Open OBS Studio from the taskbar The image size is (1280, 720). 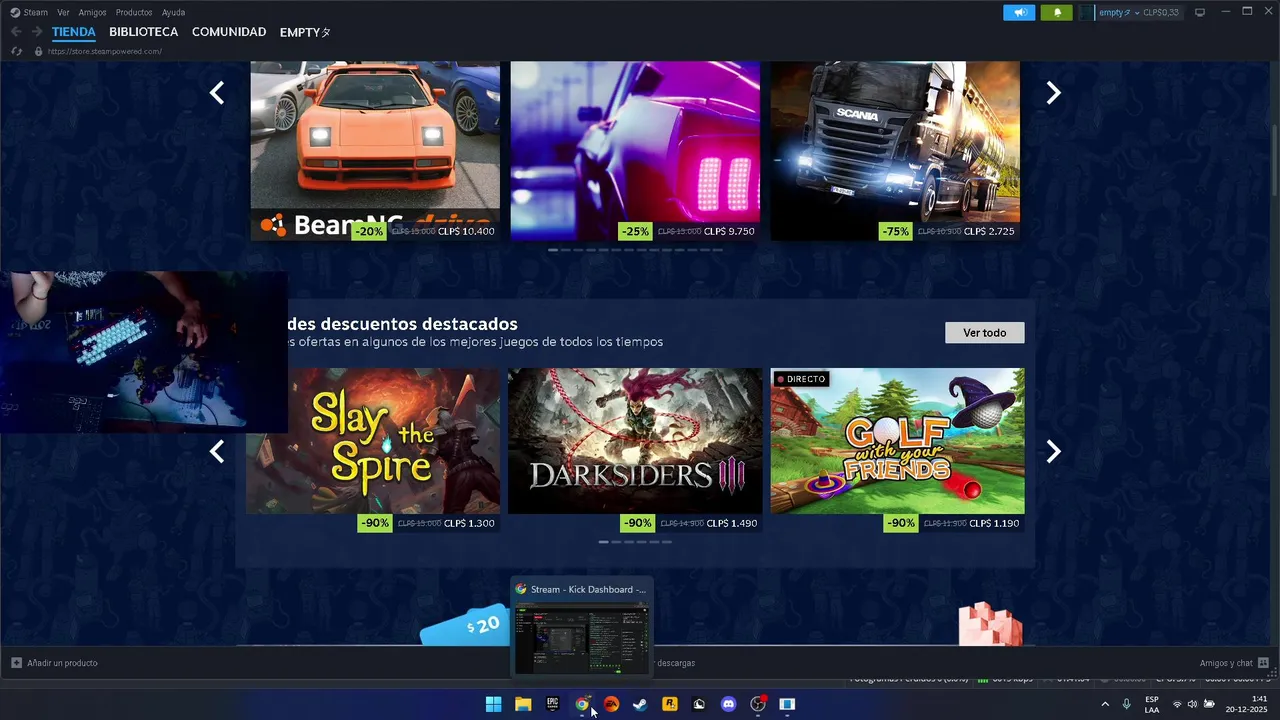pyautogui.click(x=758, y=704)
